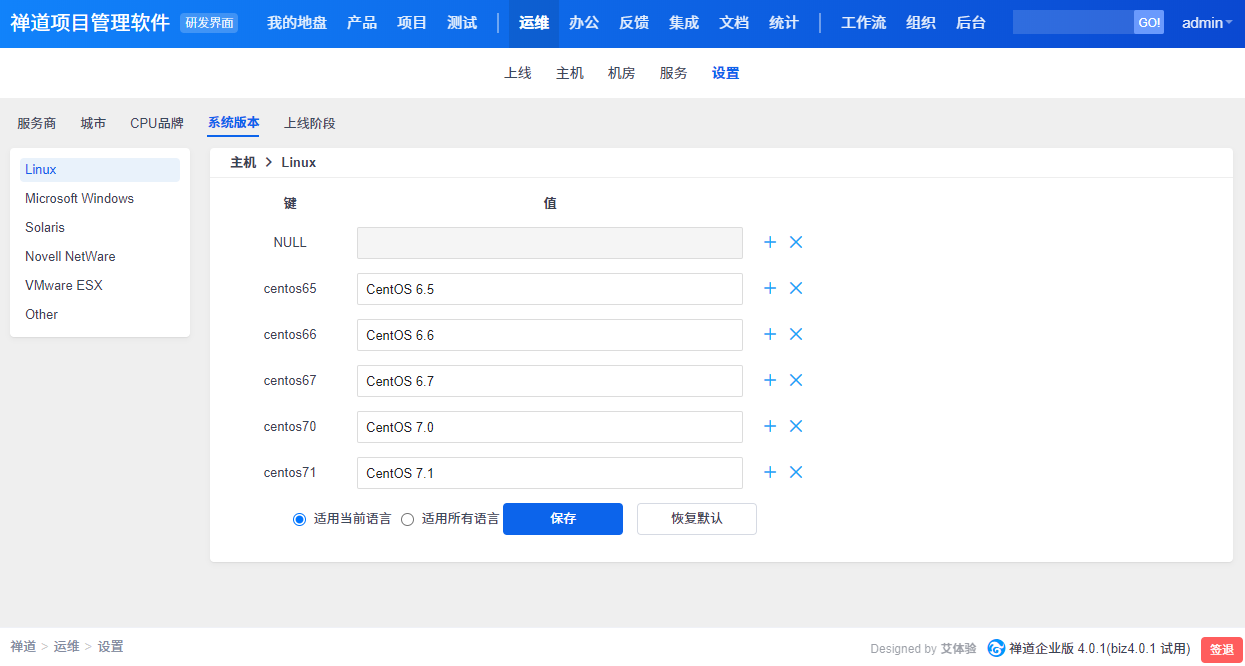The width and height of the screenshot is (1245, 666).
Task: Add a row after centos71
Action: 770,472
